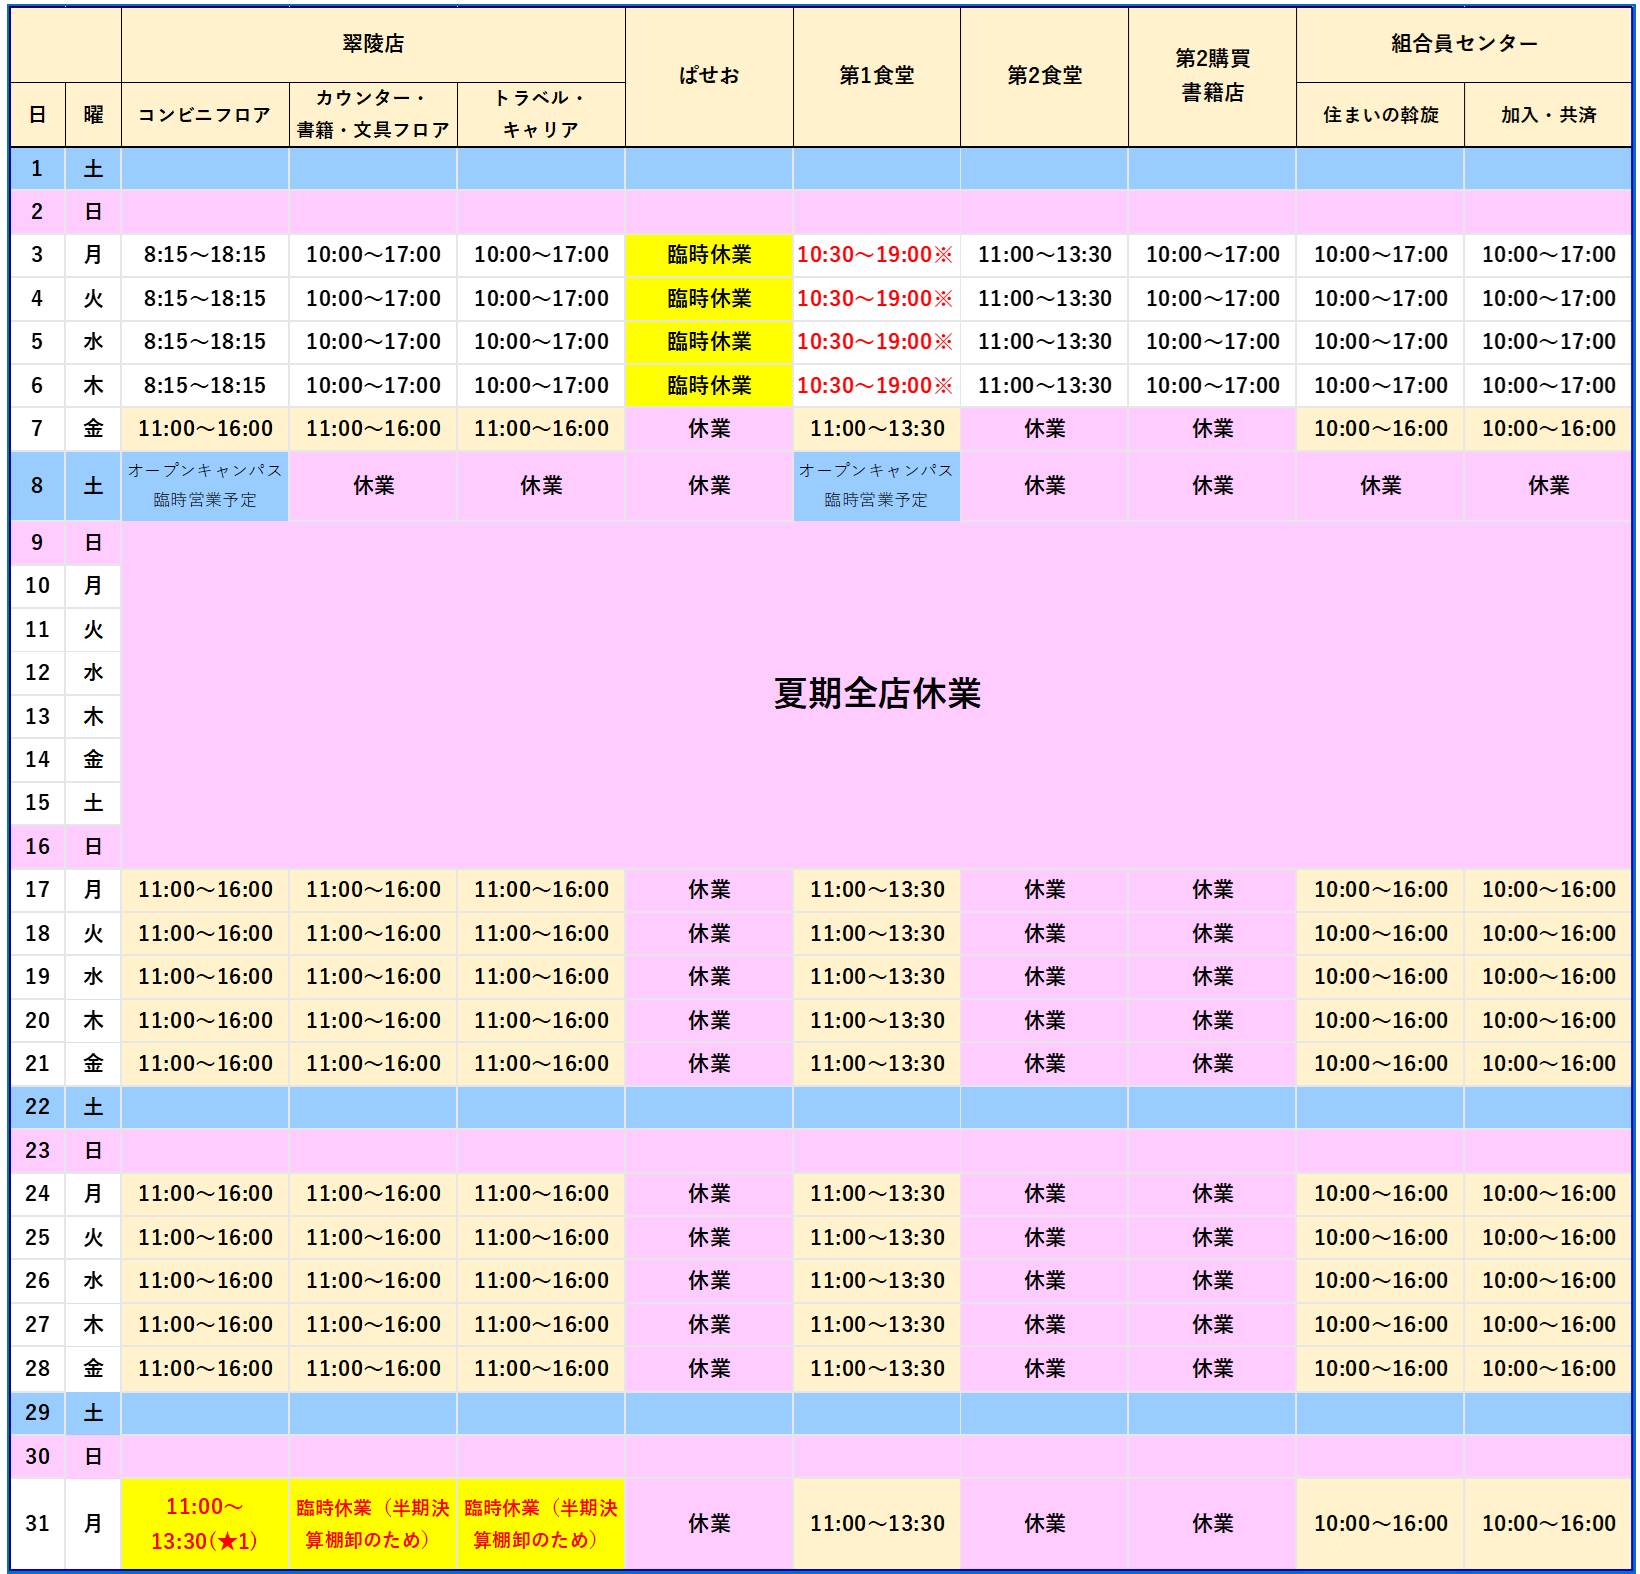Click the 加入・共済 column header
The image size is (1640, 1574).
pos(1548,115)
